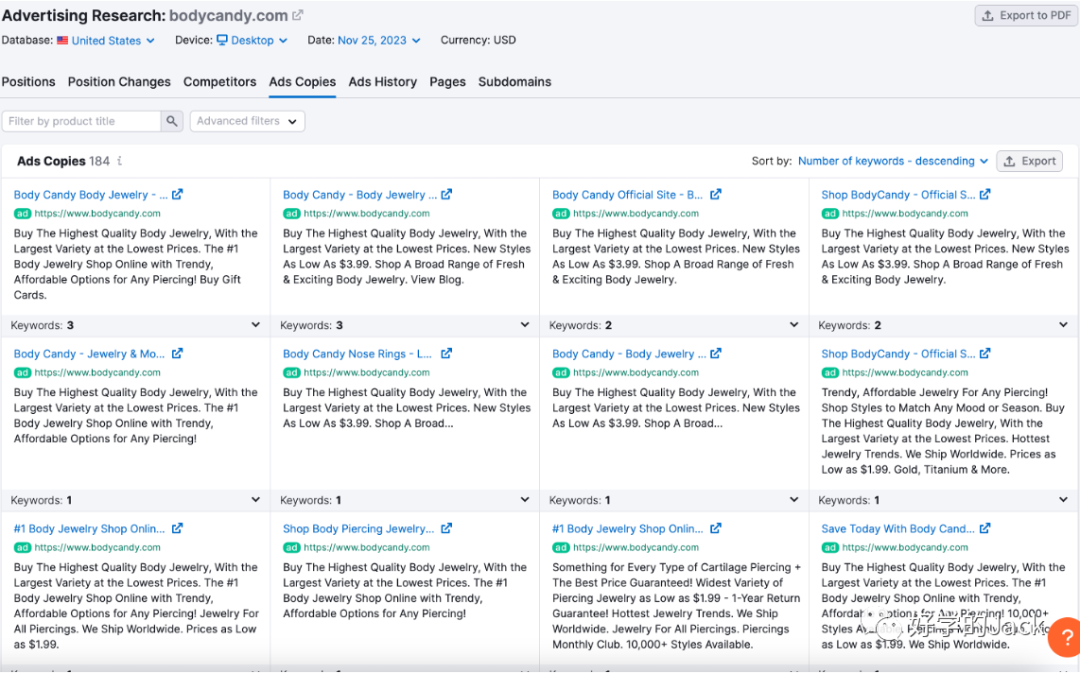This screenshot has width=1080, height=673.
Task: Click the 'Ads Copies 184' heading
Action: pyautogui.click(x=63, y=161)
